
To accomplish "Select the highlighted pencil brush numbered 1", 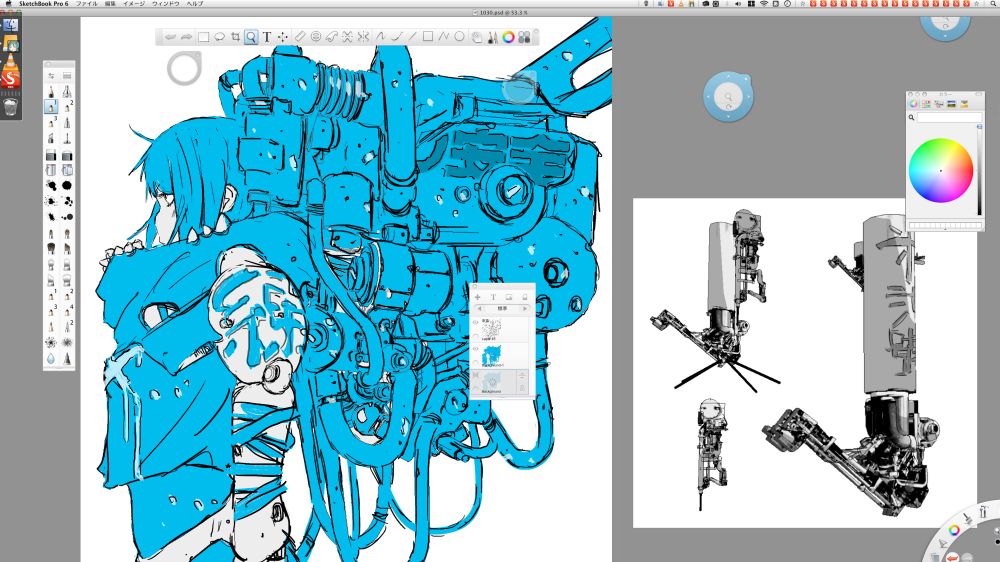I will (x=51, y=107).
